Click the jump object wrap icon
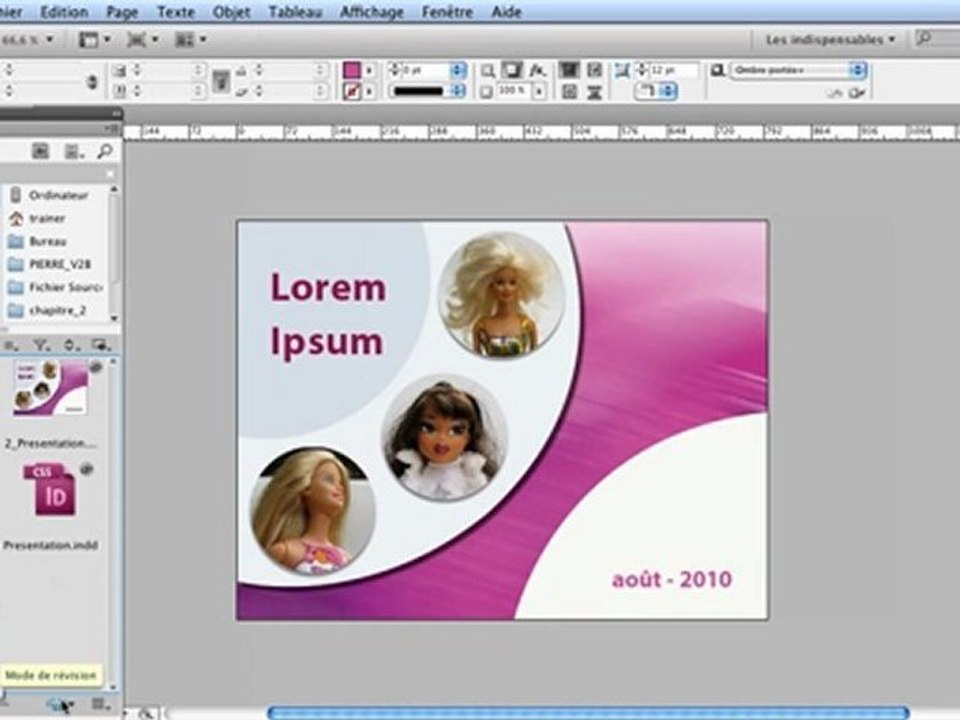This screenshot has width=960, height=720. point(594,92)
